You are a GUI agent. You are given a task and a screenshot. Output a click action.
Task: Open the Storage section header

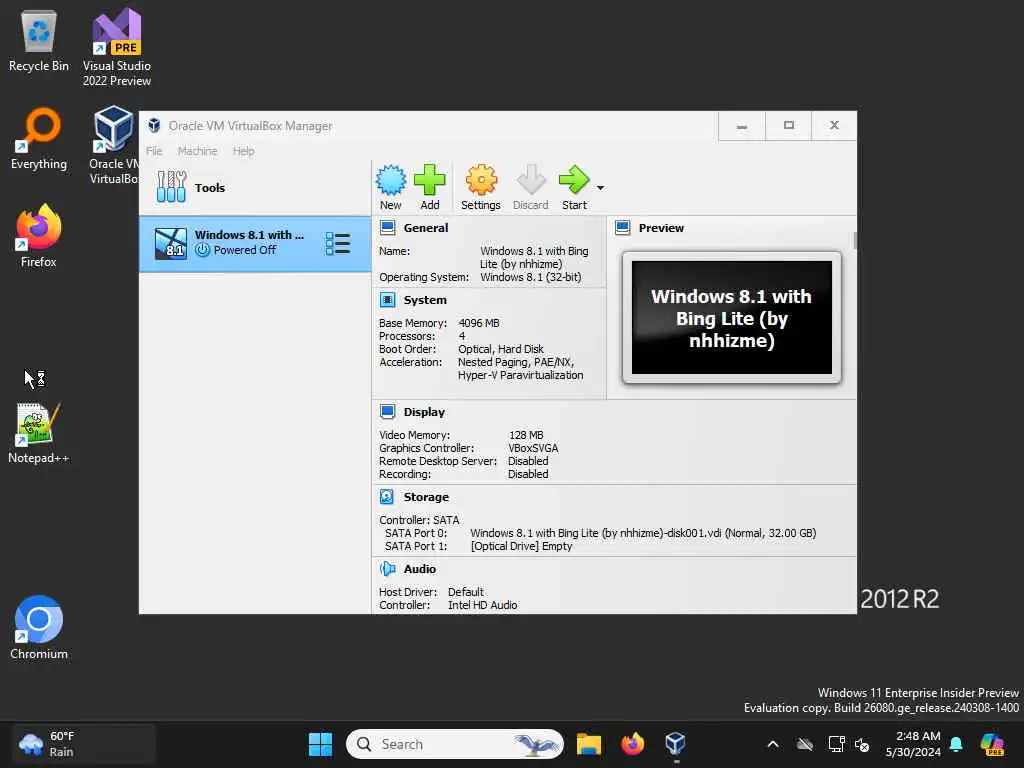(426, 497)
